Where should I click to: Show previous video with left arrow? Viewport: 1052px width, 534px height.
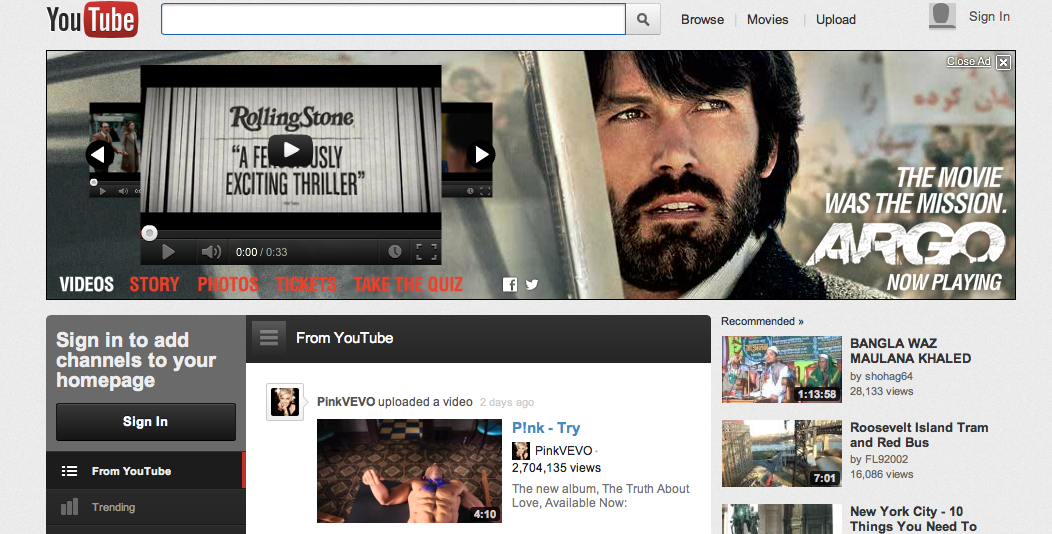pos(99,154)
